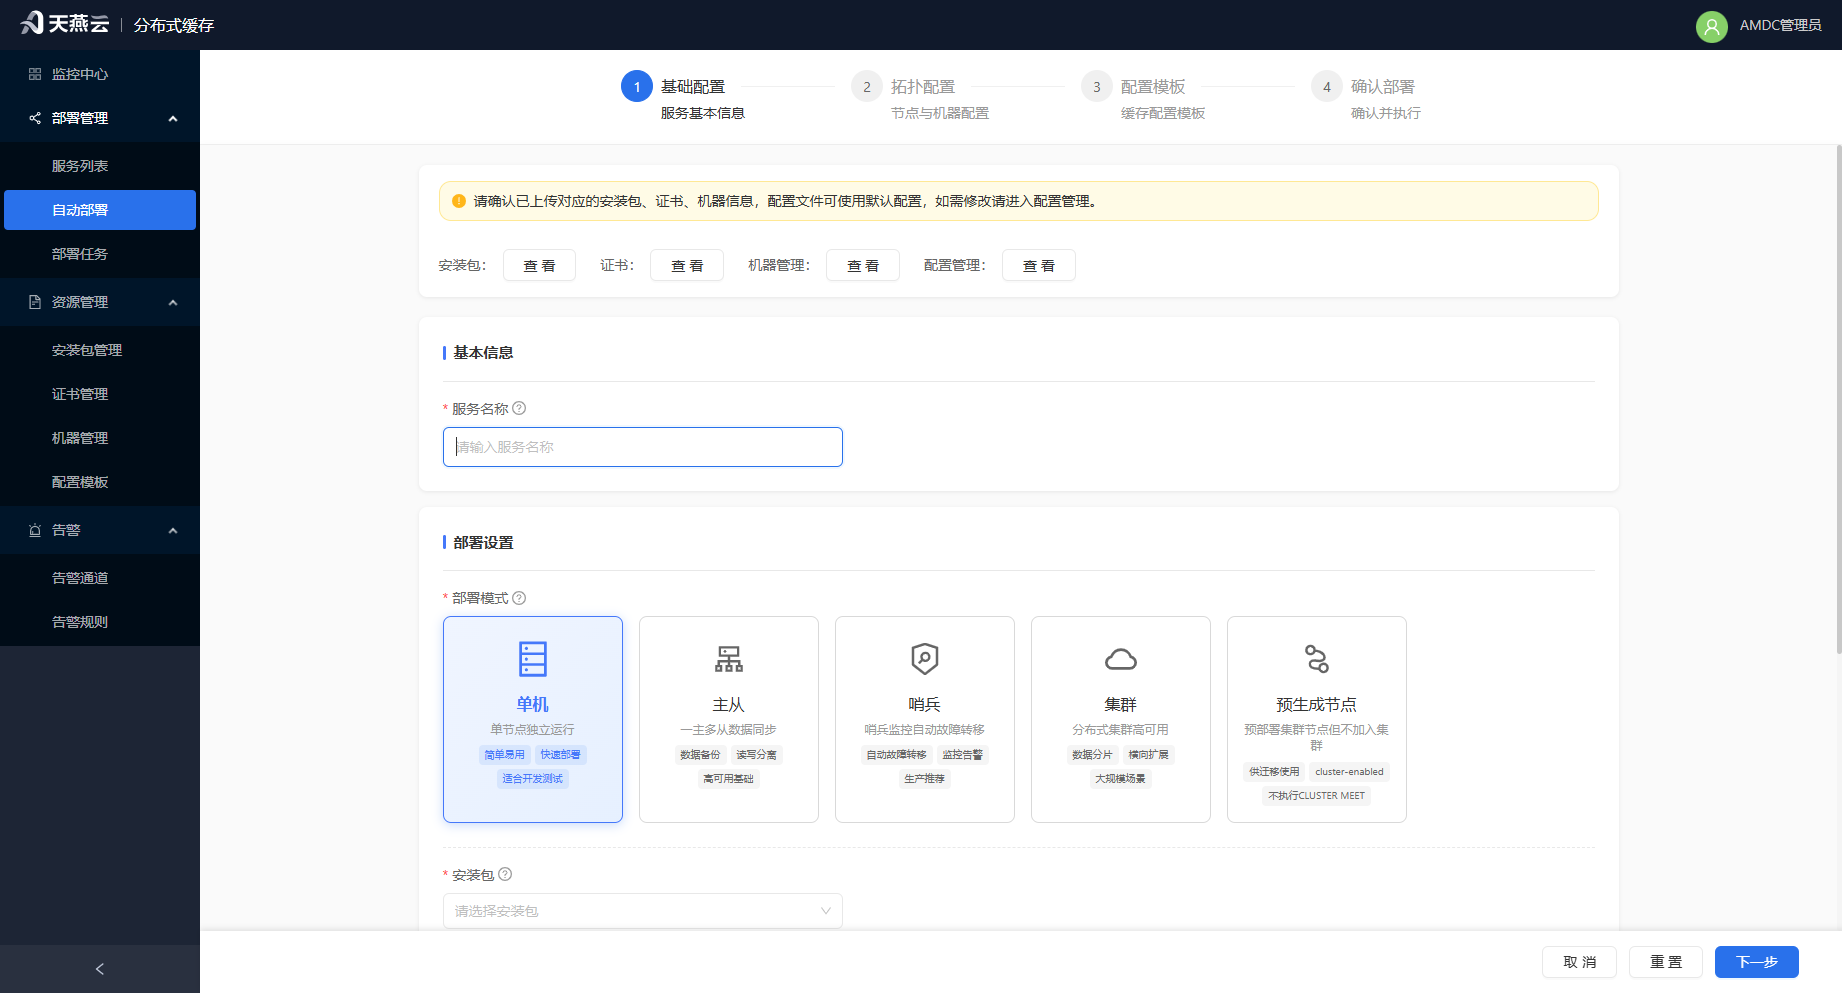Click the step 3 配置模板 circle
The image size is (1842, 993).
click(1097, 87)
